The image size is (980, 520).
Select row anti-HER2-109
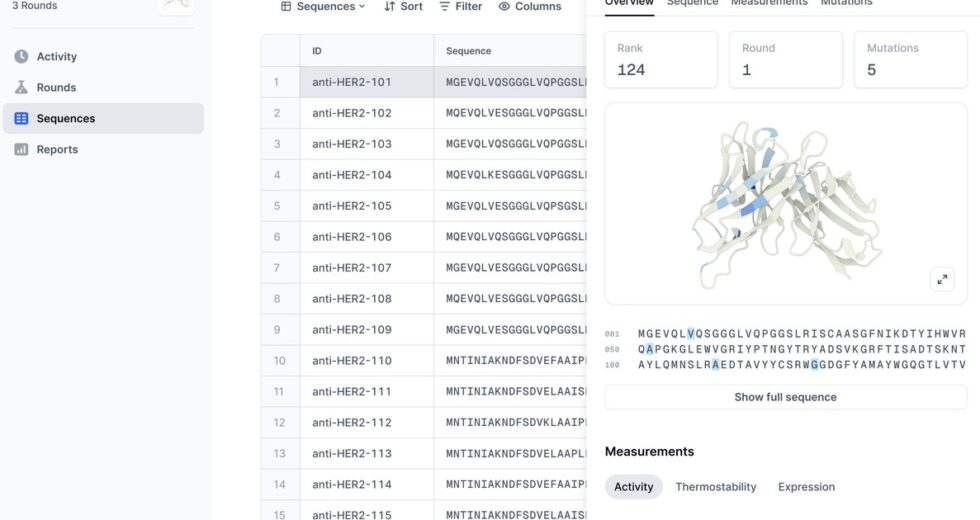(x=424, y=329)
